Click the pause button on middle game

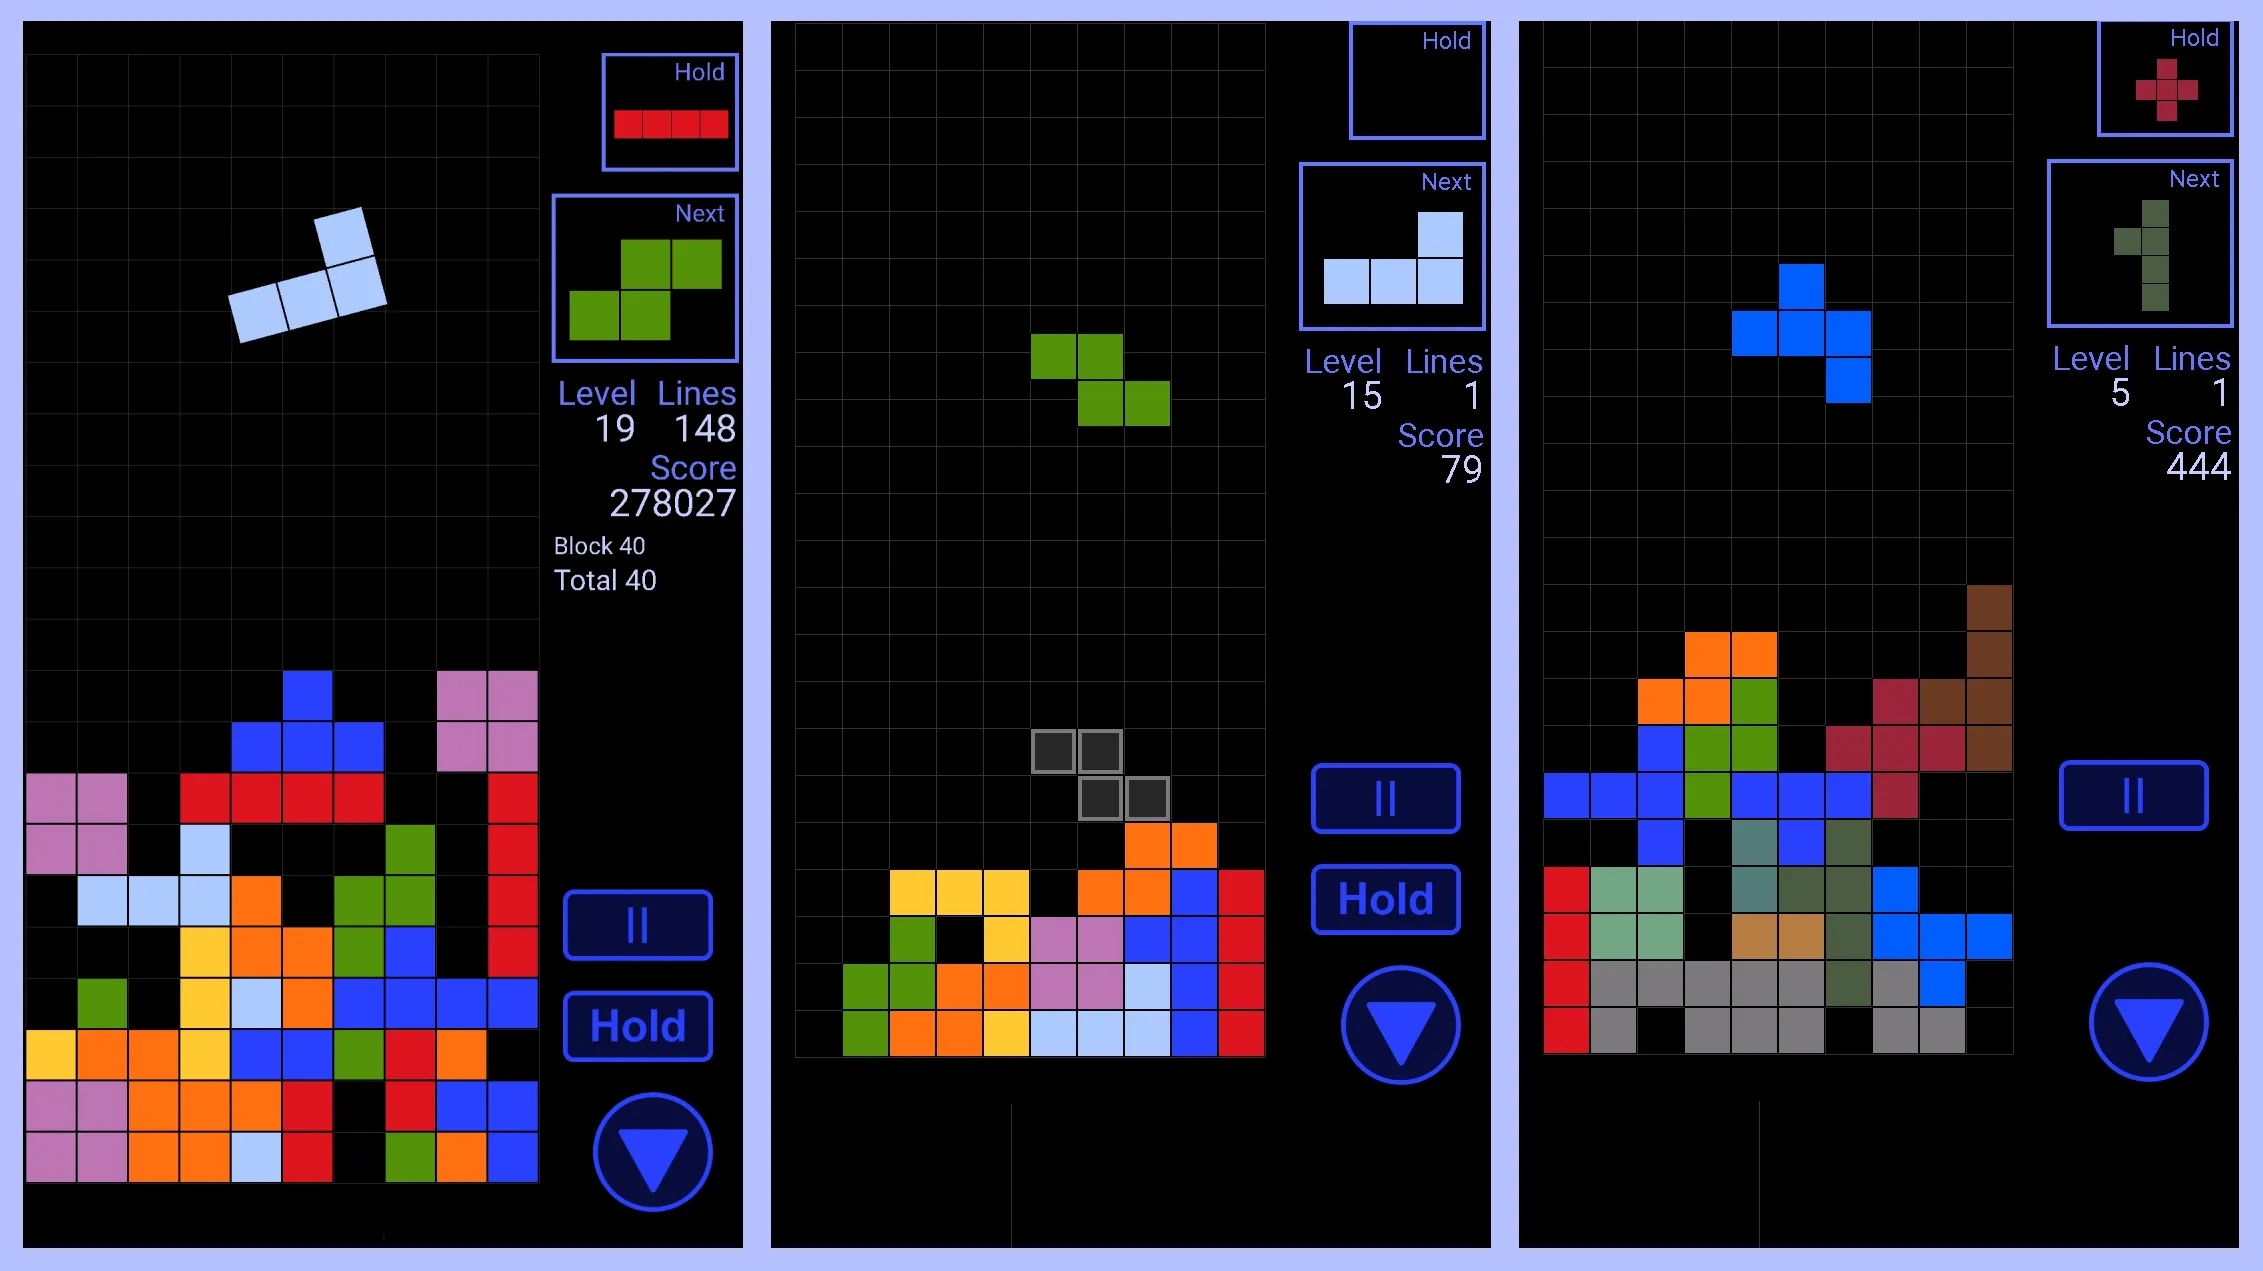[x=1390, y=800]
